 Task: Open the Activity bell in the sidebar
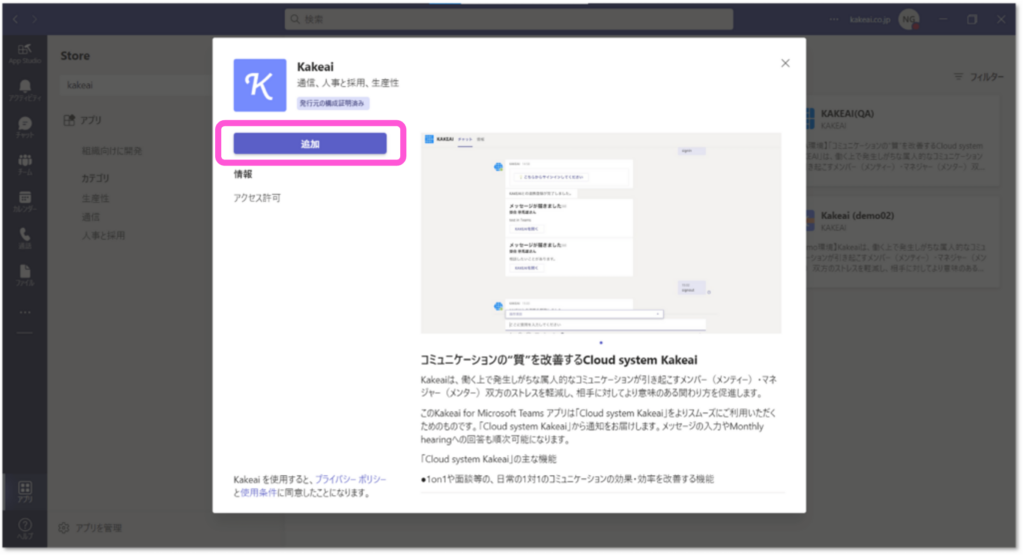(25, 90)
